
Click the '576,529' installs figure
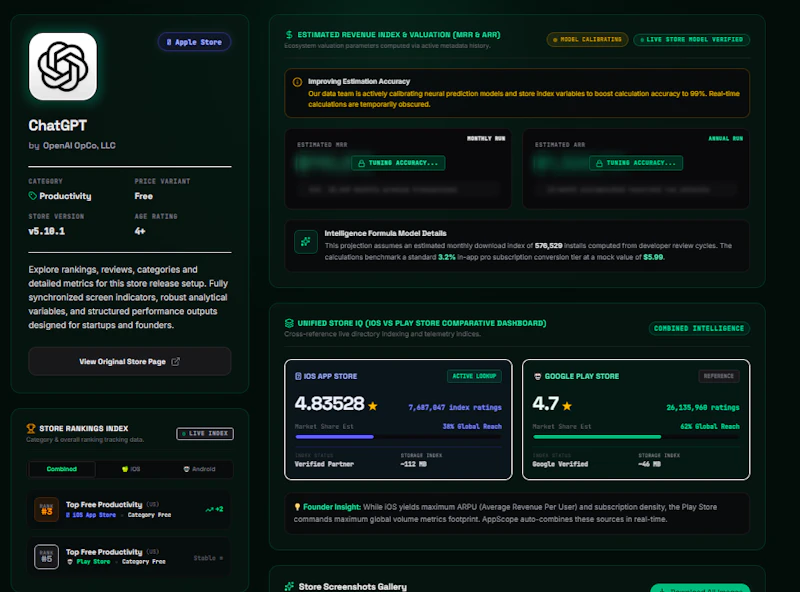(548, 245)
